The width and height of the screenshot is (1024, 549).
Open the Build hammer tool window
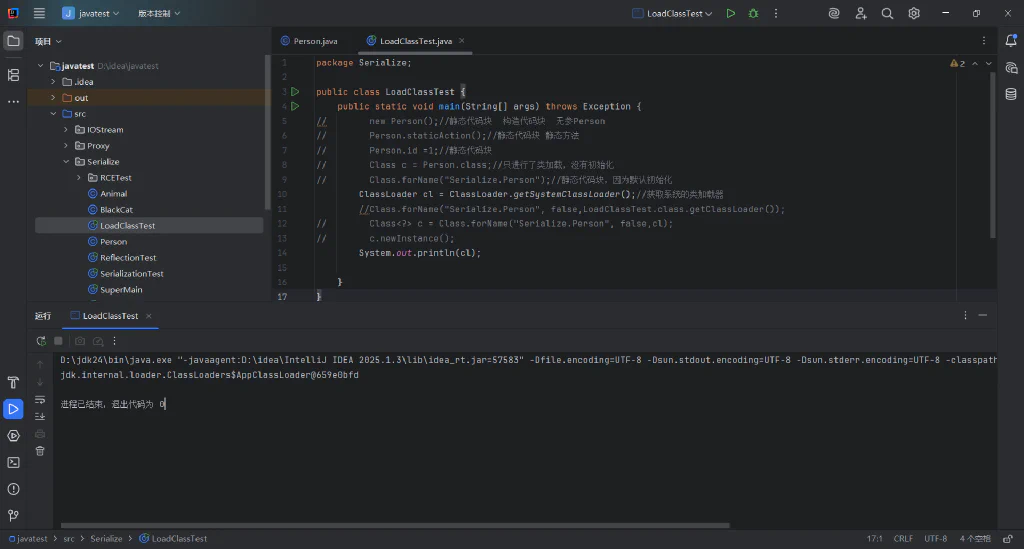13,383
